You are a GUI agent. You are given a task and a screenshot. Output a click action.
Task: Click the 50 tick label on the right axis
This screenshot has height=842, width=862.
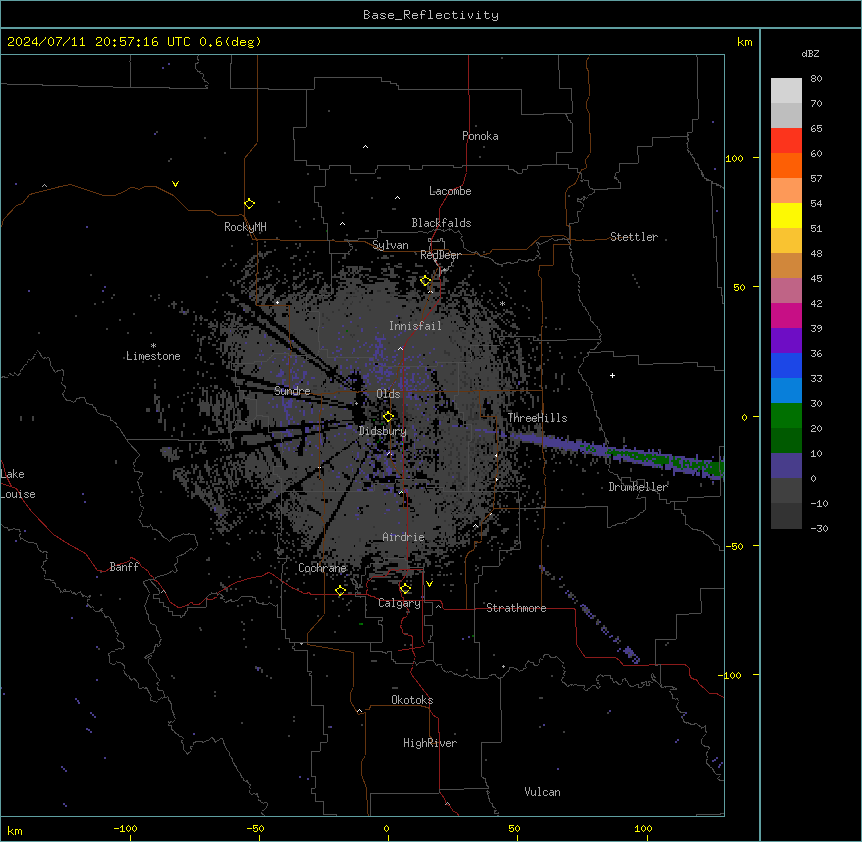739,287
